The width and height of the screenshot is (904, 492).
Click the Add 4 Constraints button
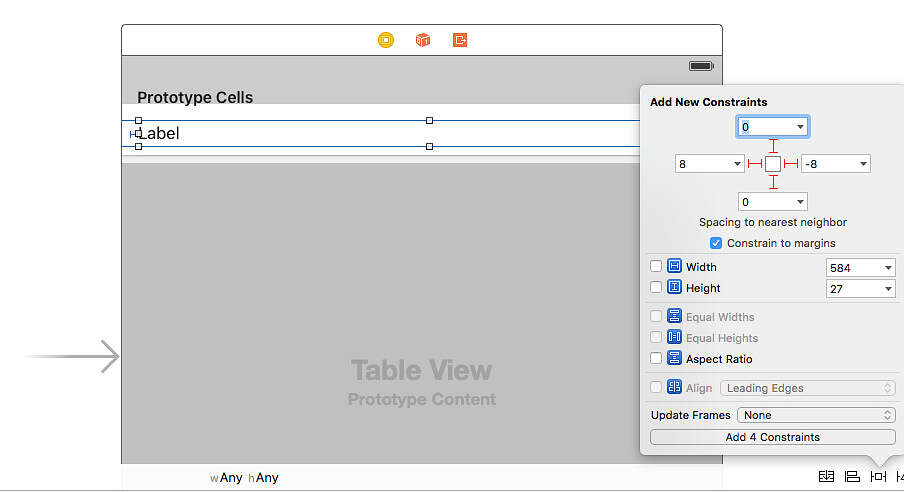click(772, 437)
